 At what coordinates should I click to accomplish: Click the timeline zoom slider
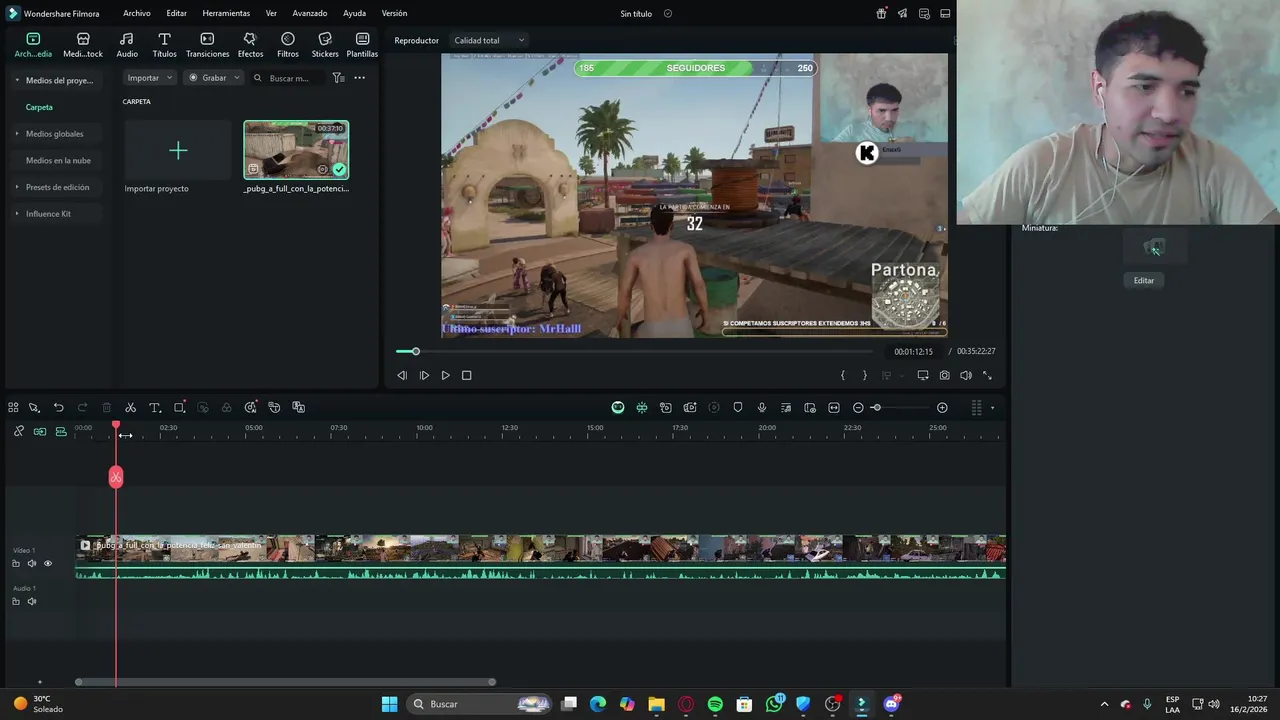pyautogui.click(x=900, y=407)
